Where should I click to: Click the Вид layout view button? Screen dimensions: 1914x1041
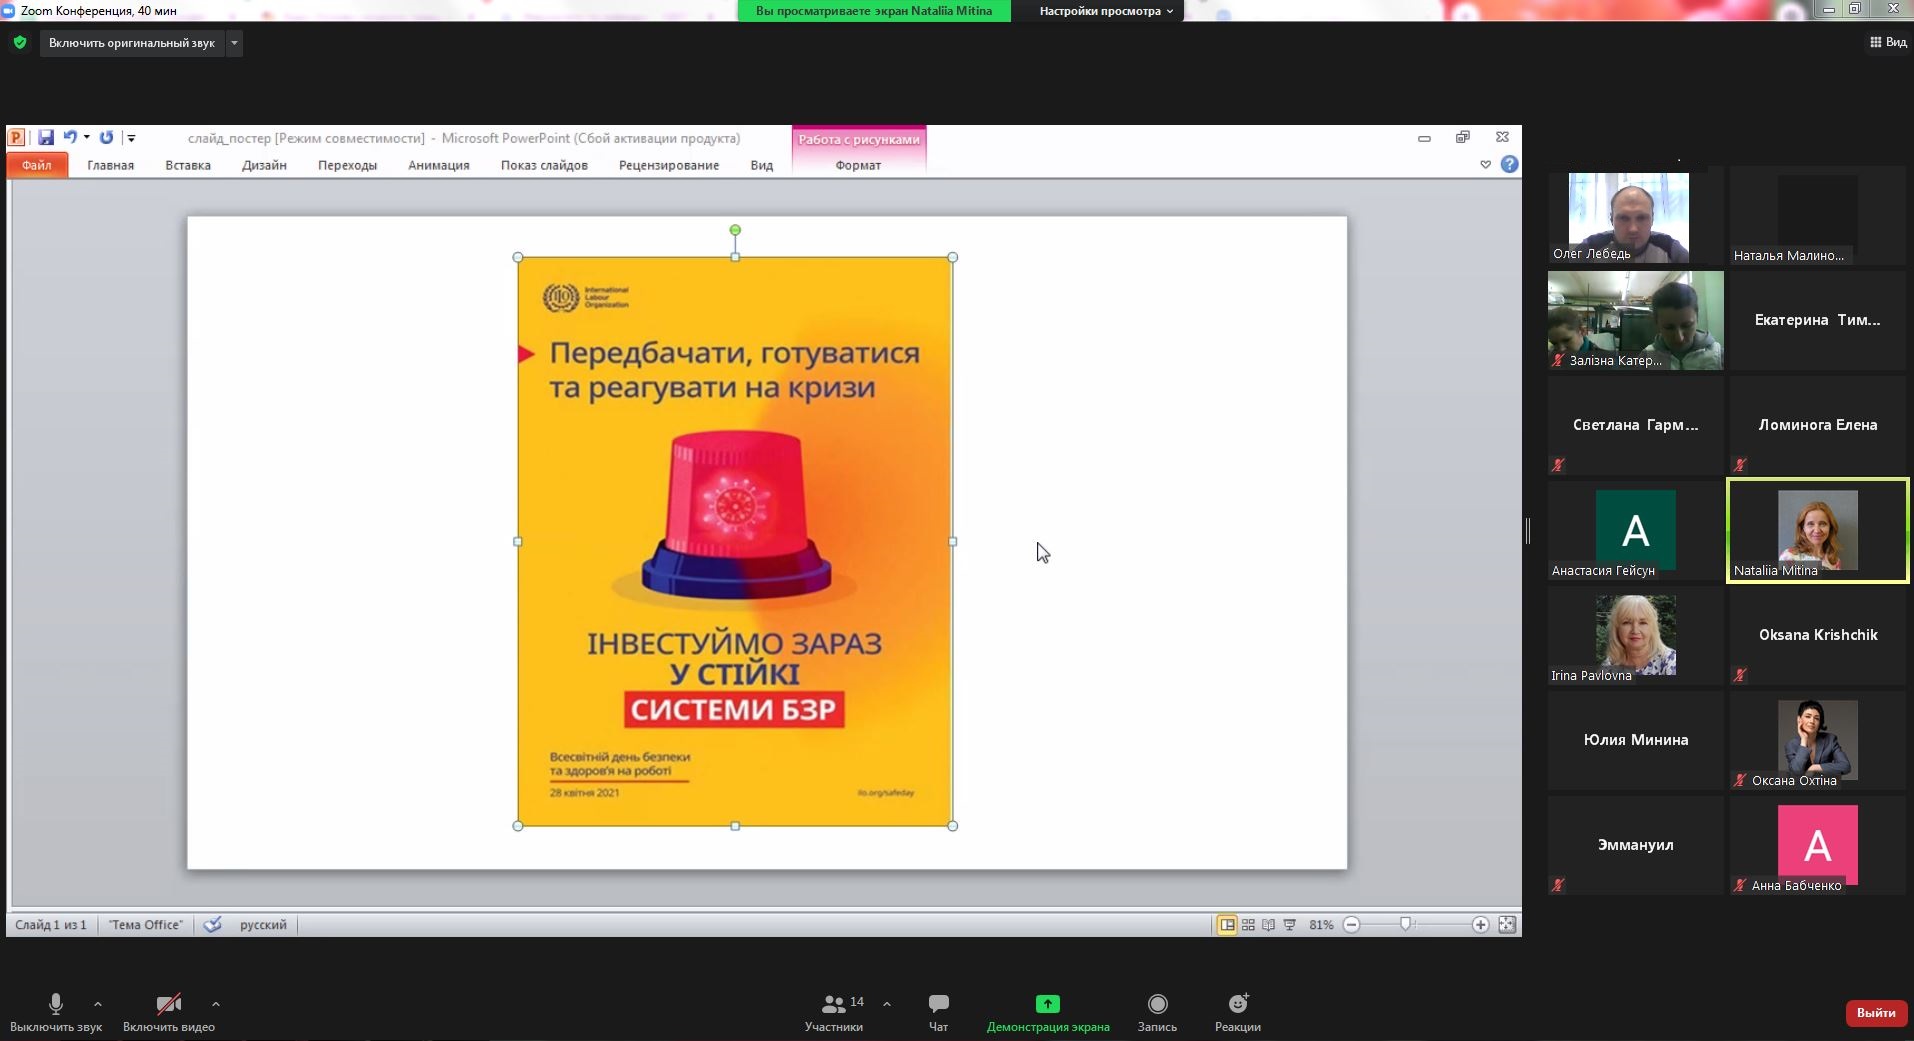point(1888,42)
